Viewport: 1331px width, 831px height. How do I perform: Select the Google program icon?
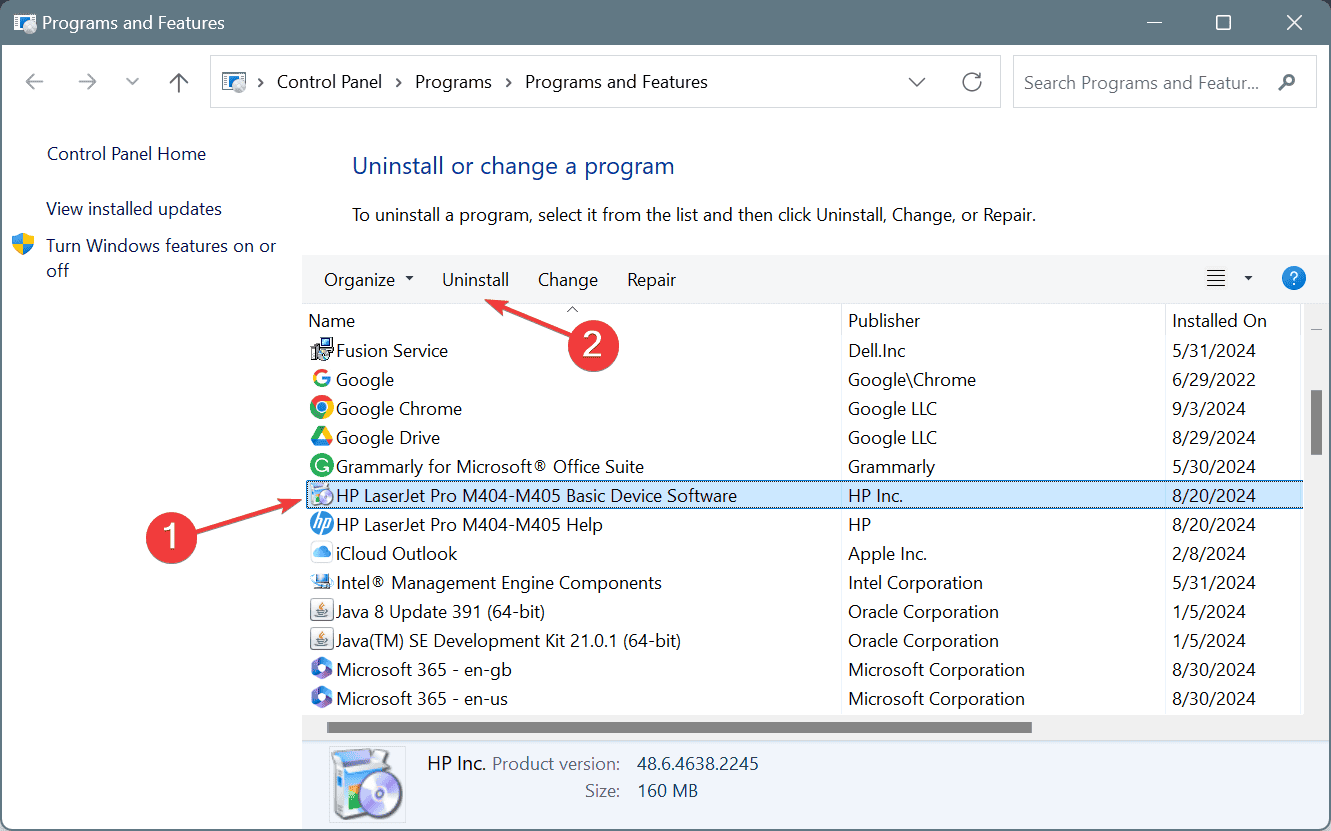coord(321,380)
